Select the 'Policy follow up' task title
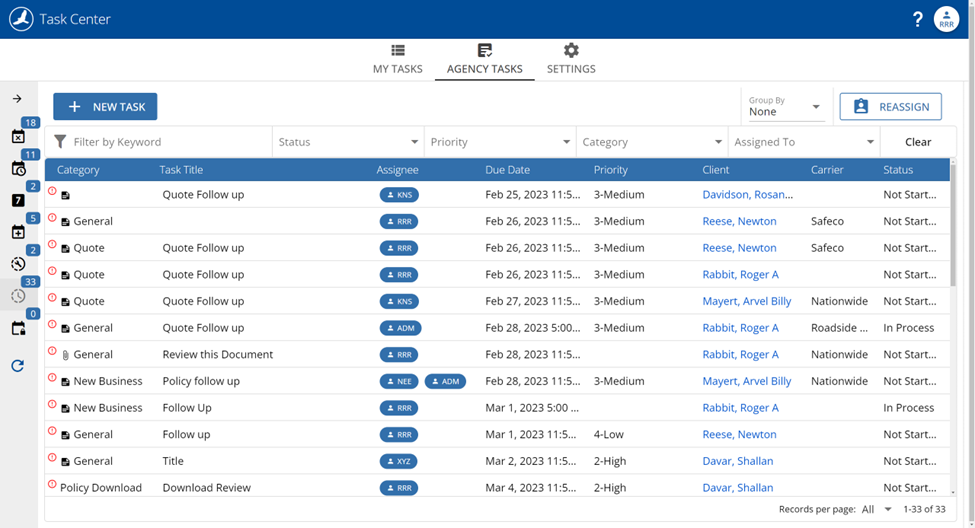 (201, 381)
